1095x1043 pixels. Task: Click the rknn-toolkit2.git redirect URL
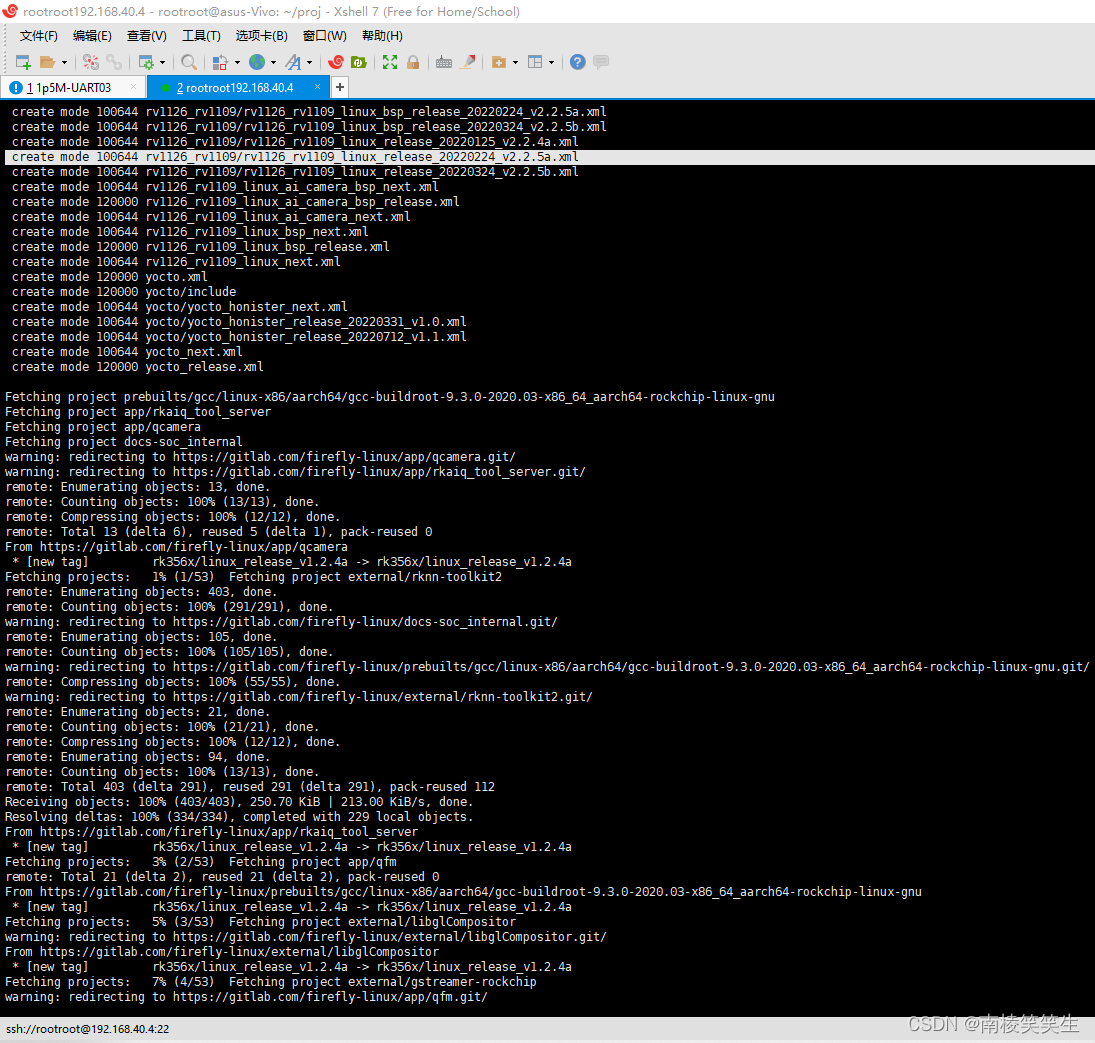tap(383, 697)
